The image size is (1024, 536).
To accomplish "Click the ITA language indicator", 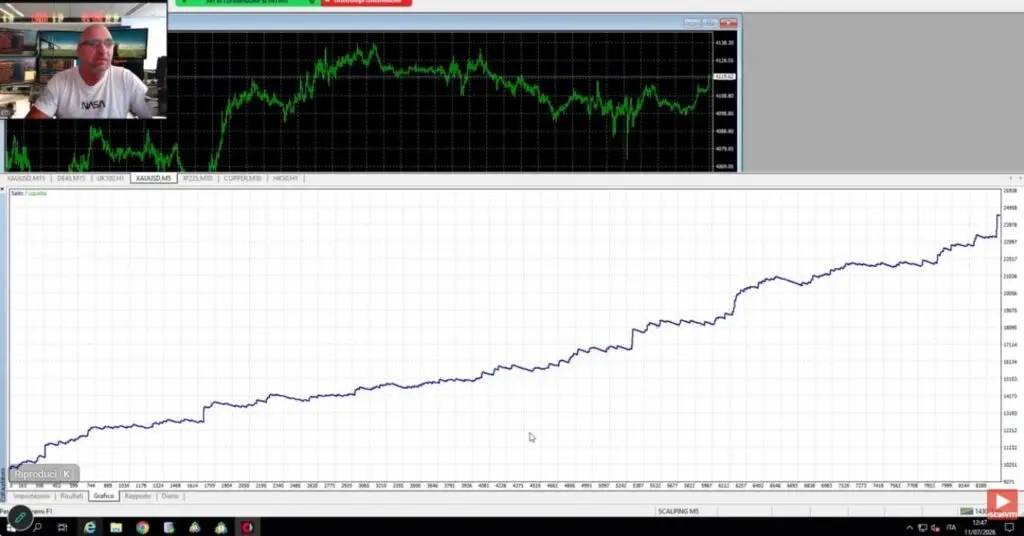I will (x=951, y=528).
